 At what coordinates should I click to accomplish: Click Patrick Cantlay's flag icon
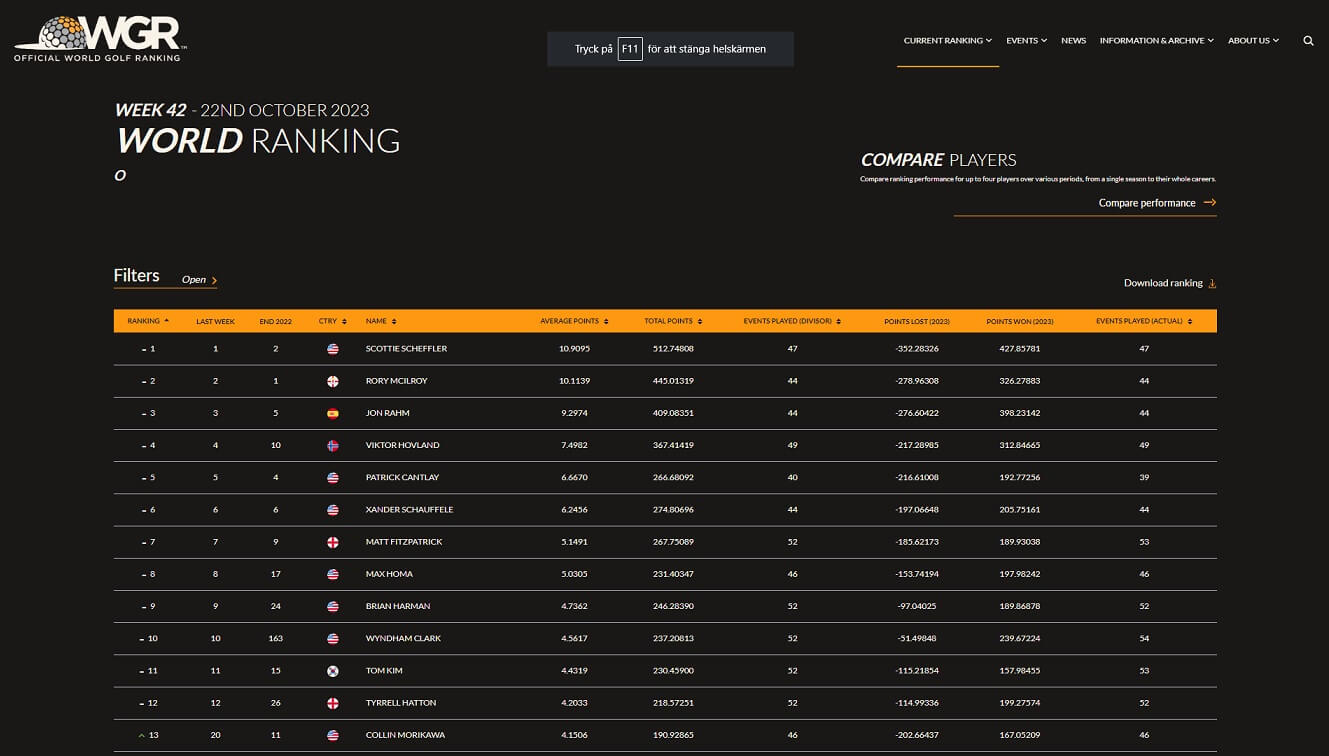click(x=333, y=477)
